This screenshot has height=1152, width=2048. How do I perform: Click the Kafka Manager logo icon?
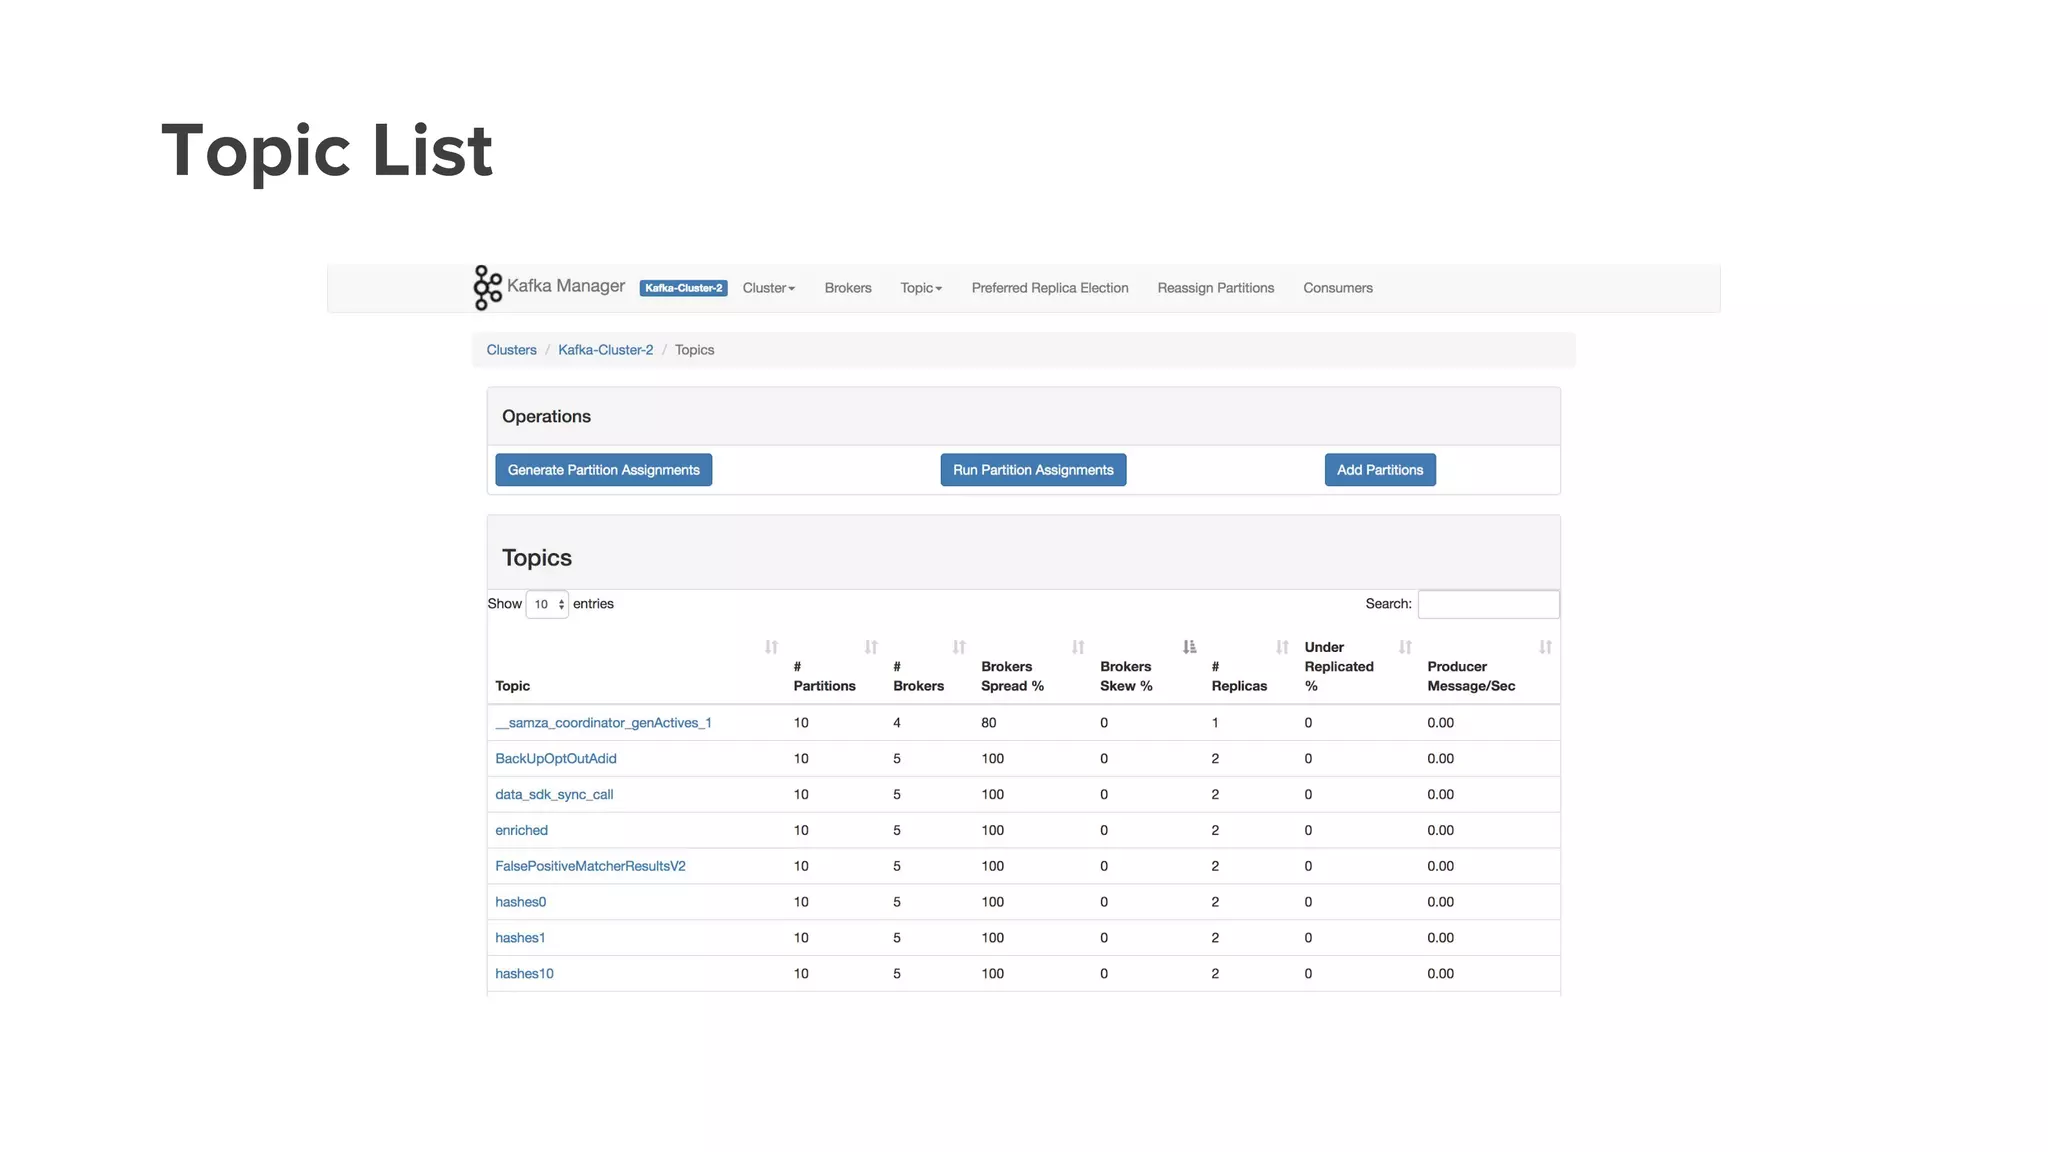(487, 288)
